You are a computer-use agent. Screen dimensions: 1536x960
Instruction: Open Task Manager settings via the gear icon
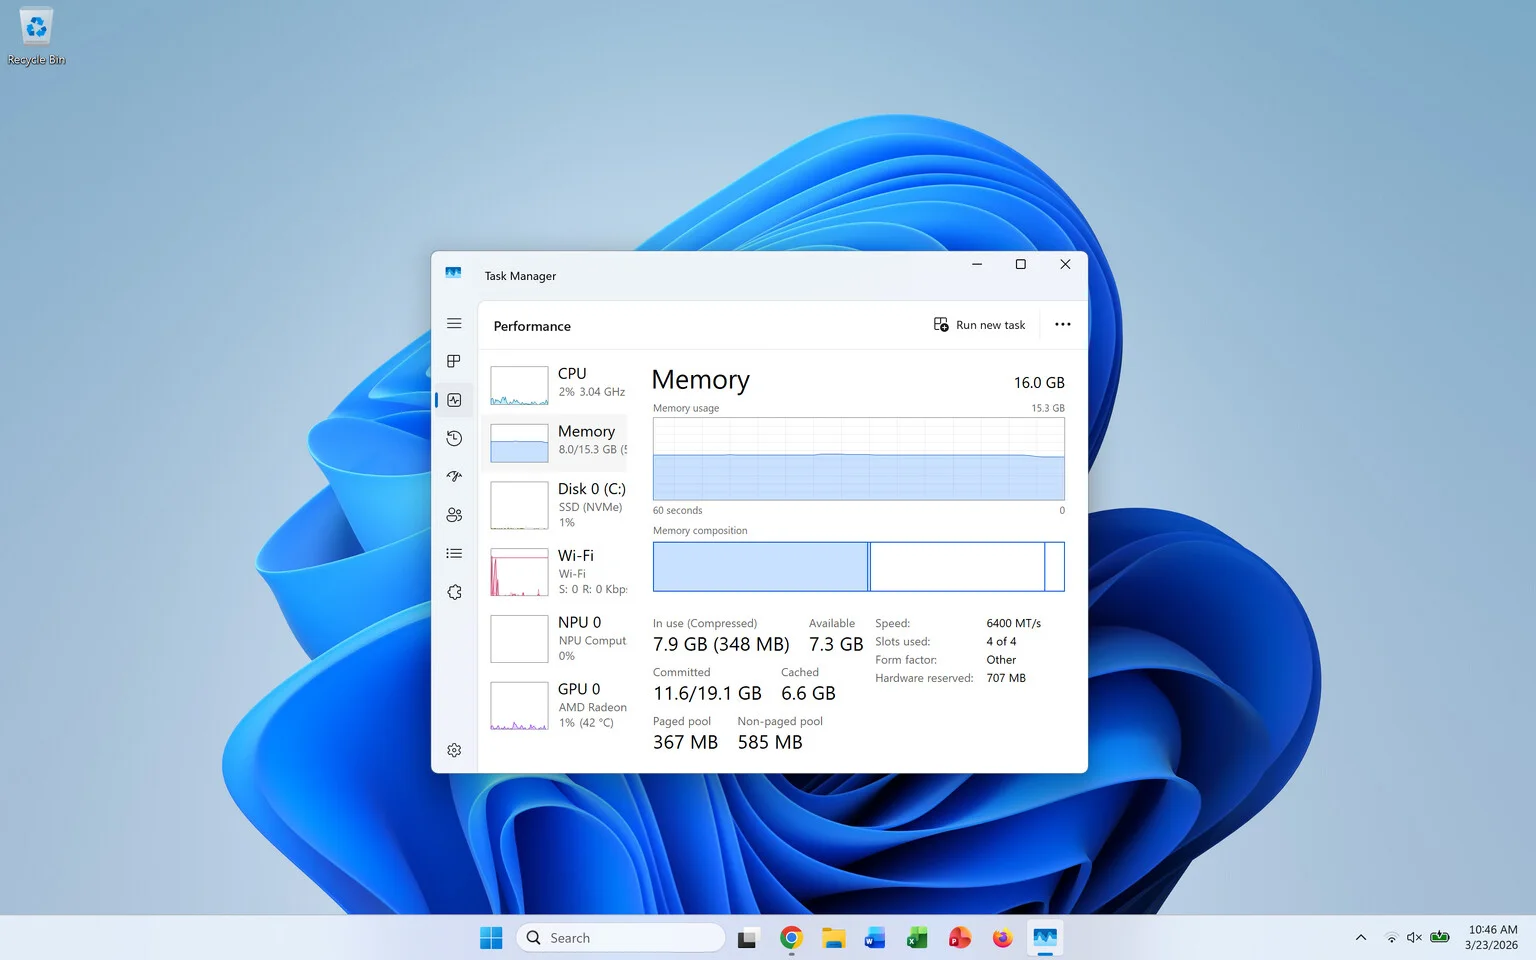tap(454, 749)
